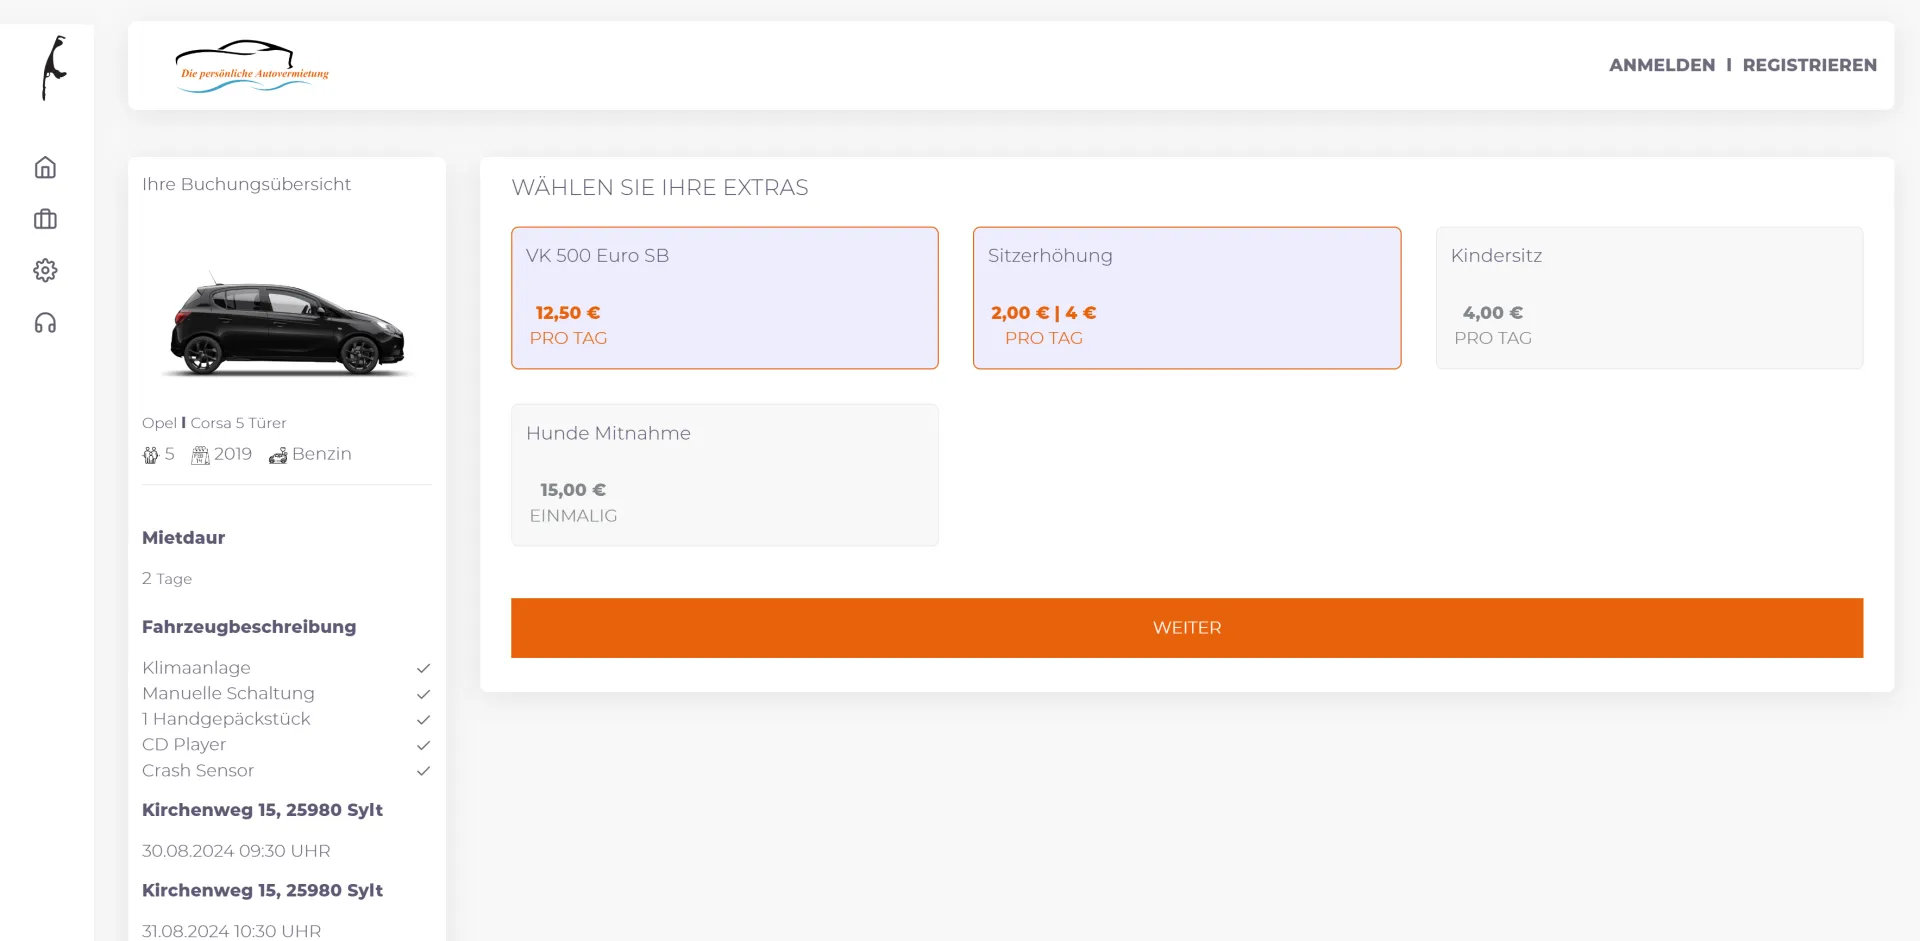This screenshot has height=941, width=1920.
Task: Click the pickup time 30.08.2024 09:30 UHR
Action: [x=236, y=851]
